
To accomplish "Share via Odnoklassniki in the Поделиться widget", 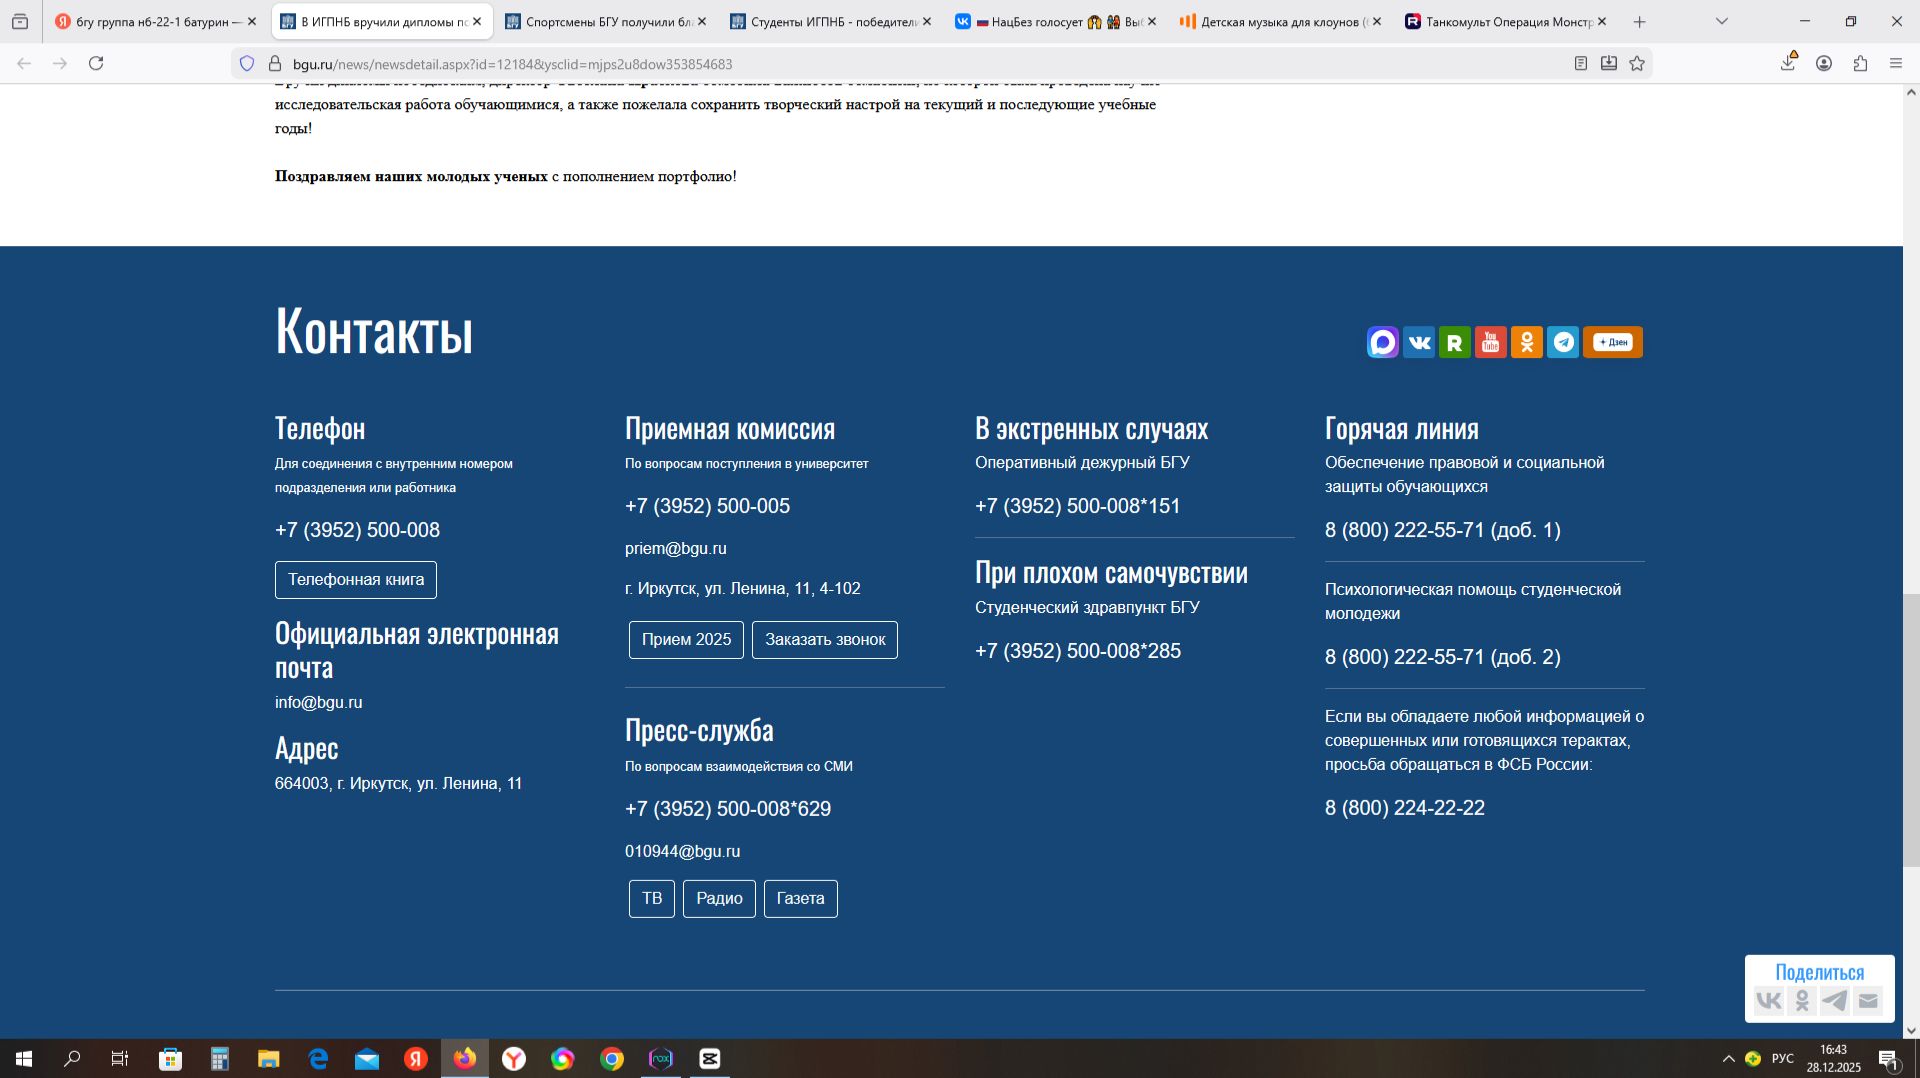I will pos(1802,1000).
